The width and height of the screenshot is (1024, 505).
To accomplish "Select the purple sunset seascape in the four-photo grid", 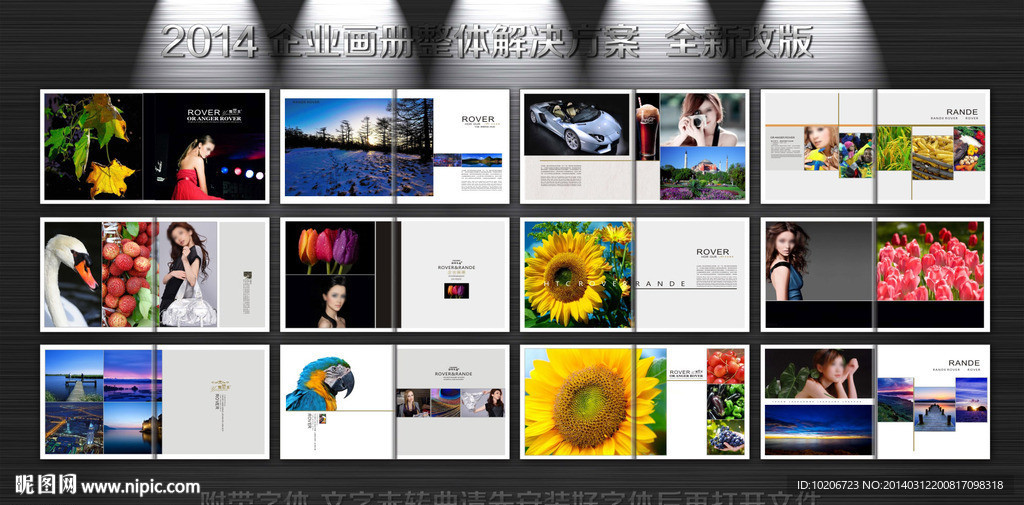I will point(133,376).
